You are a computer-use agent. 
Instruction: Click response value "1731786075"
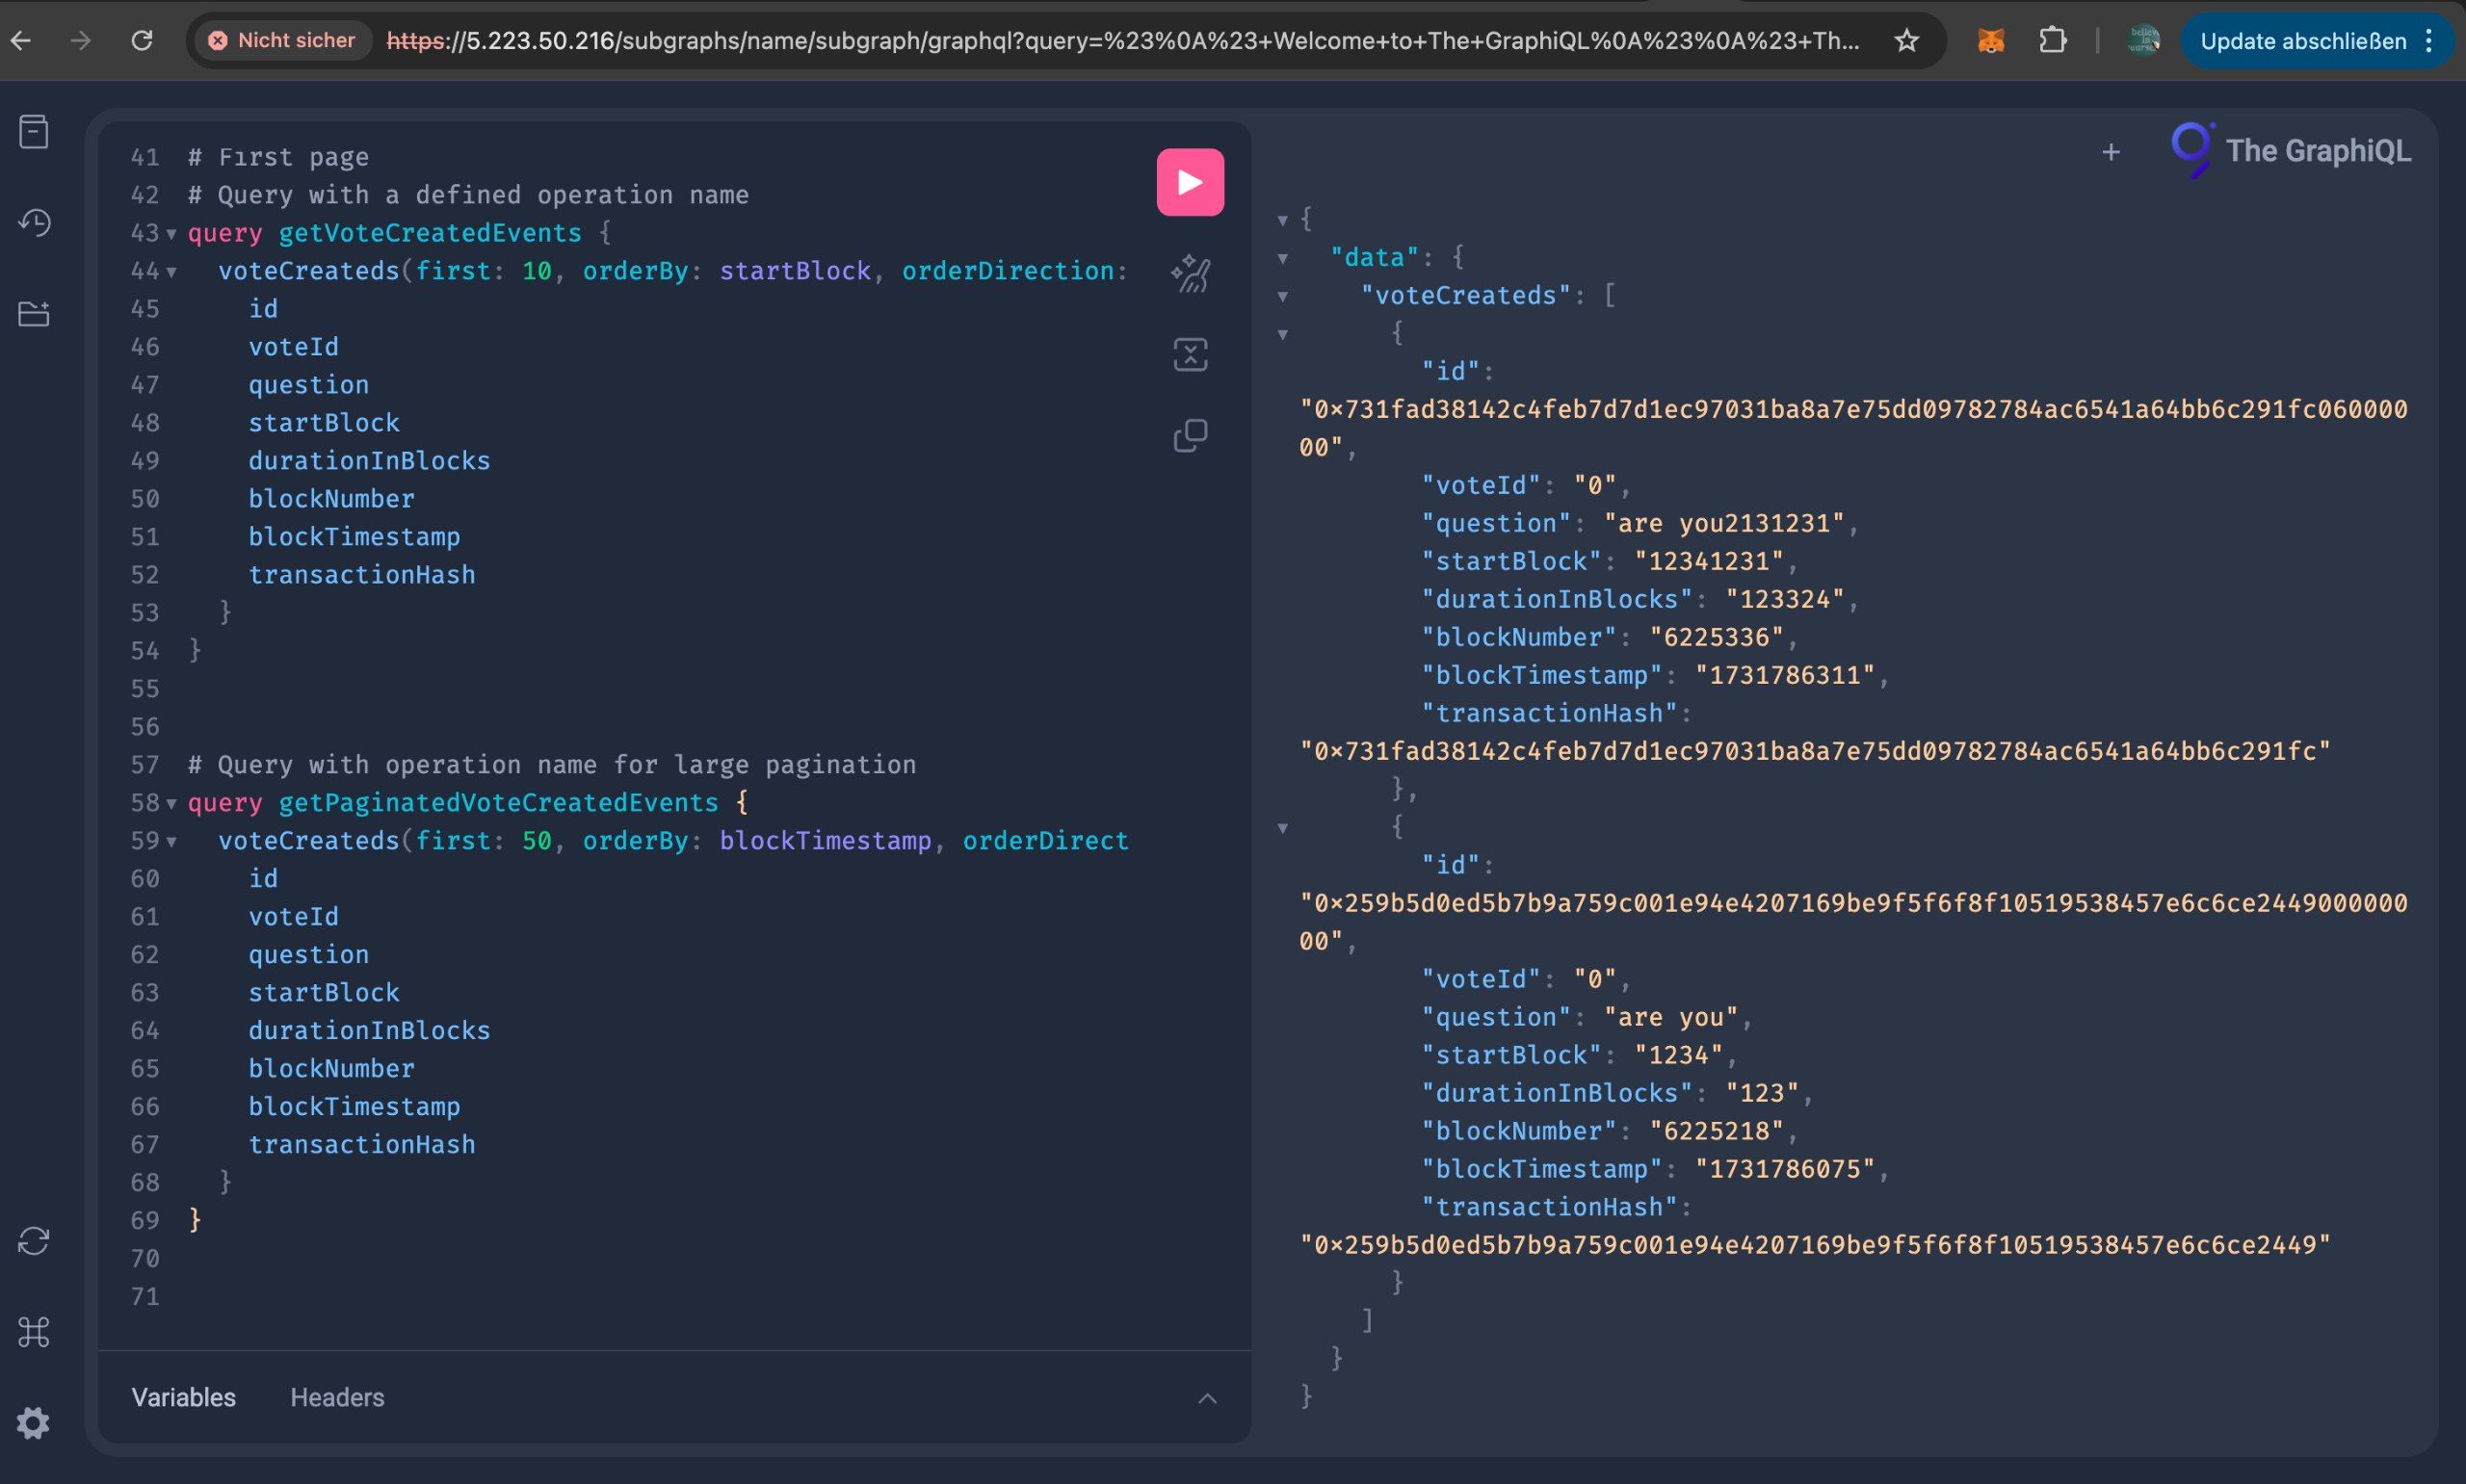(1785, 1170)
